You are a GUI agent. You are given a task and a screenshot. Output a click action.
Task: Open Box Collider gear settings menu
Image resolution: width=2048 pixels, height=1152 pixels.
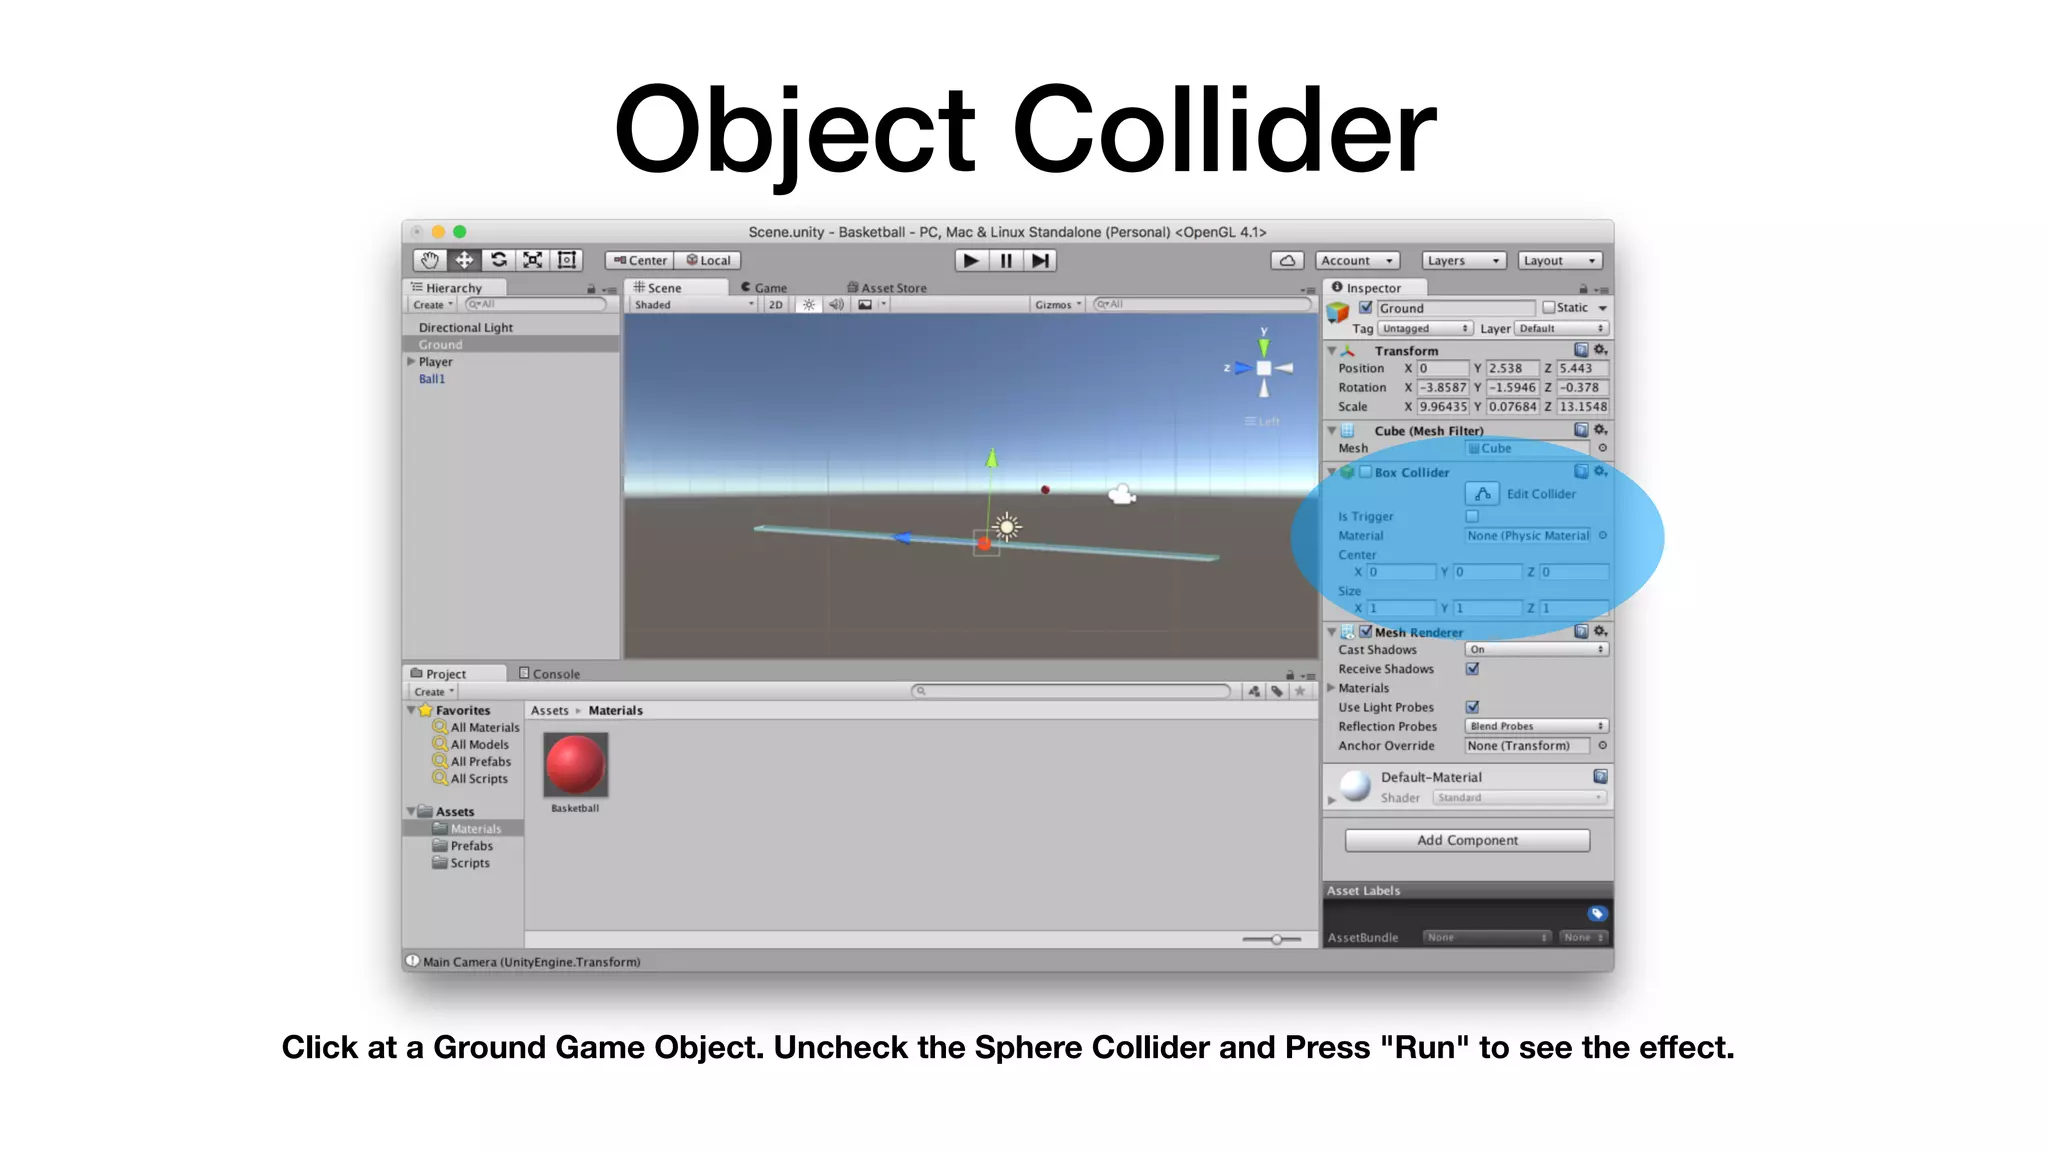pyautogui.click(x=1600, y=471)
